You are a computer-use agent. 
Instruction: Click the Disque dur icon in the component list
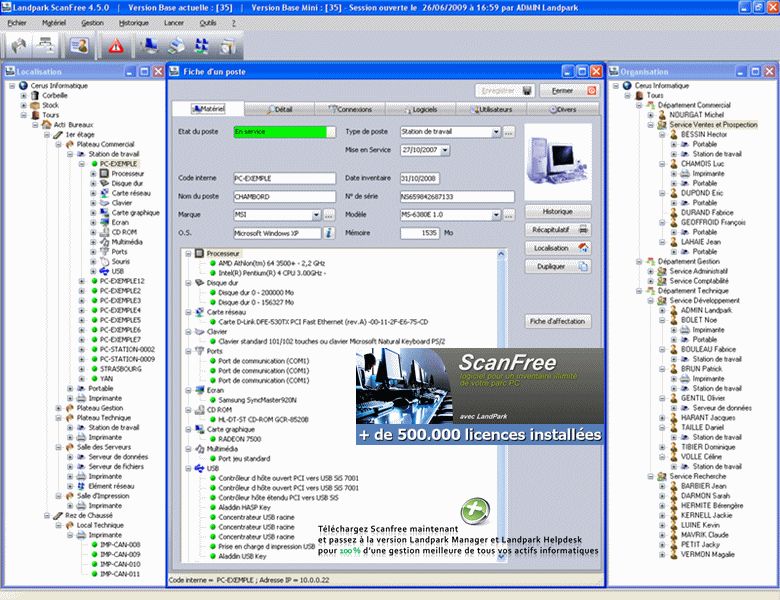[x=199, y=283]
